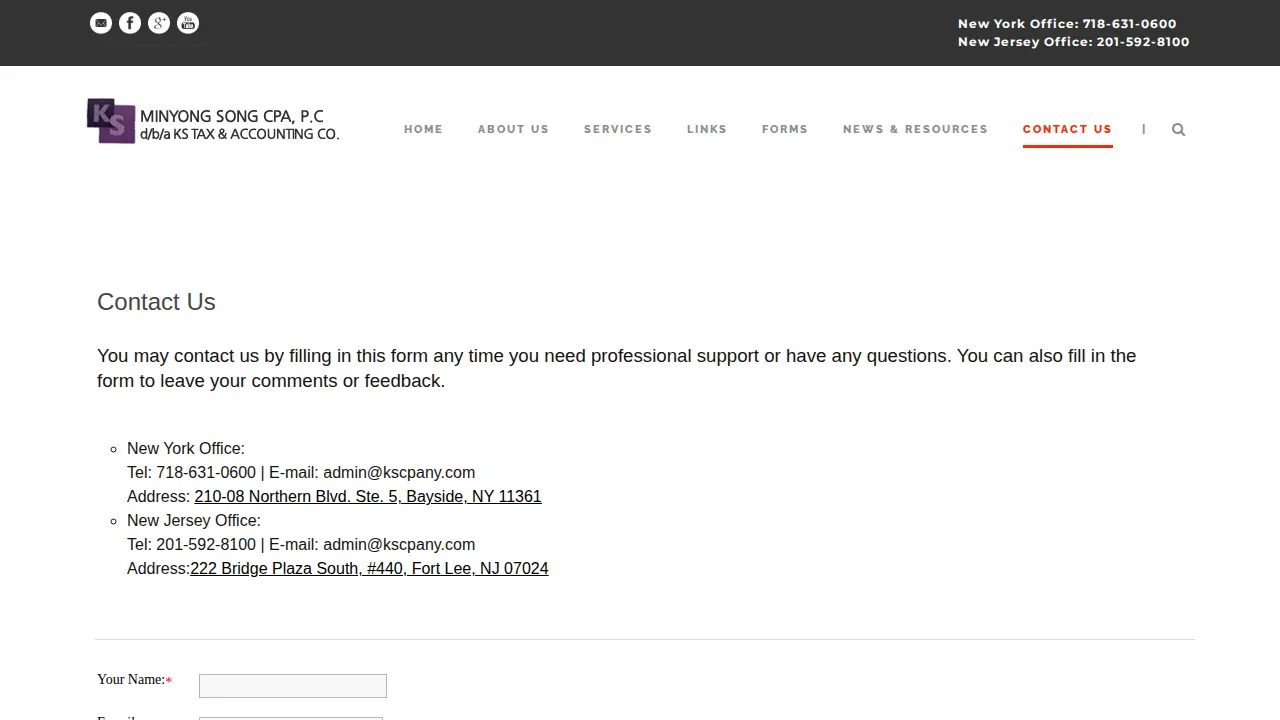Open the Links menu item

point(707,129)
